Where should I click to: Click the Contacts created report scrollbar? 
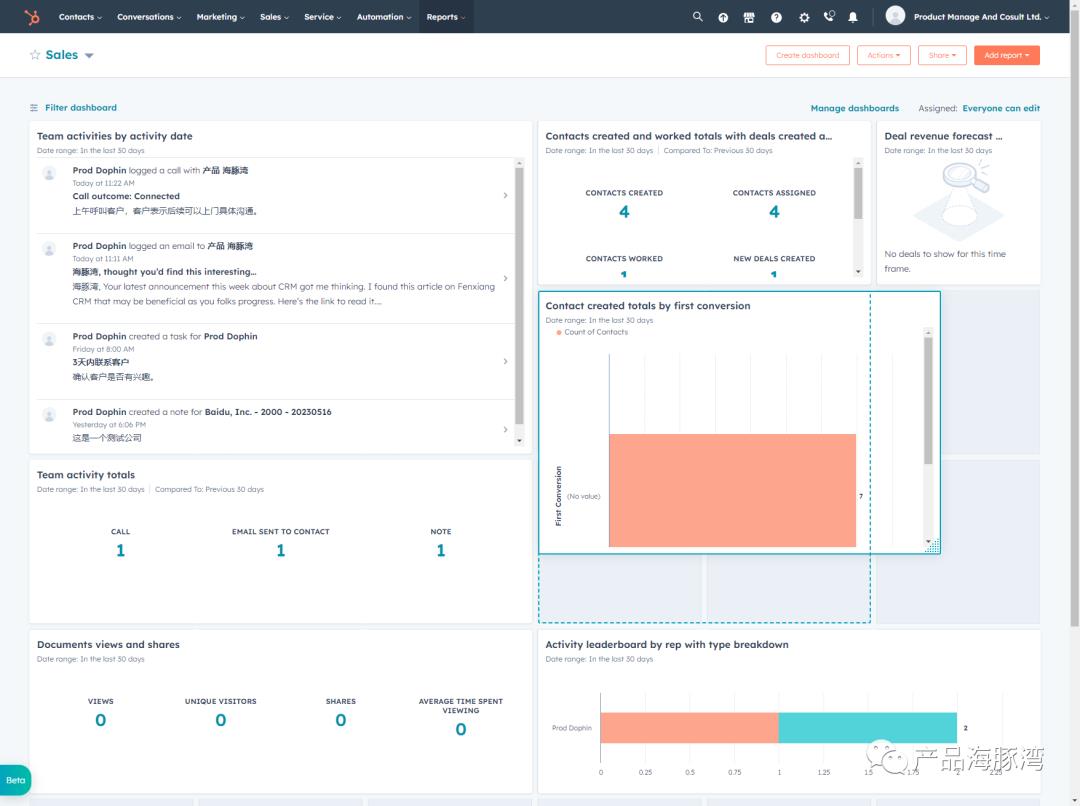point(858,193)
